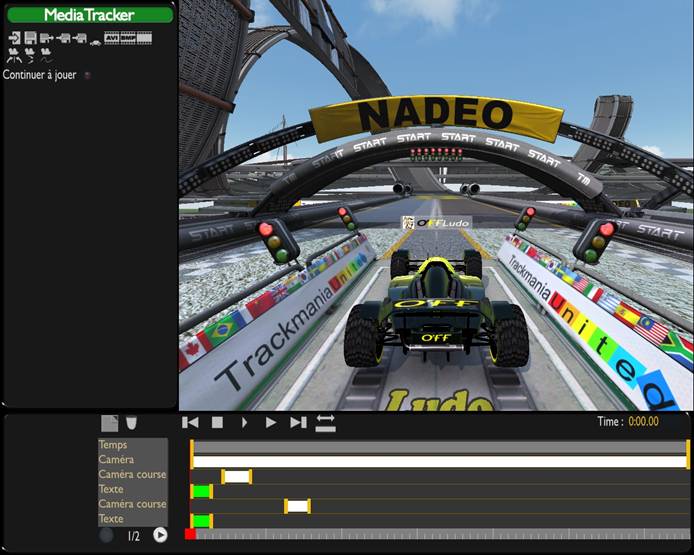The width and height of the screenshot is (694, 555).
Task: Delete track using the trash bin icon
Action: (x=131, y=423)
